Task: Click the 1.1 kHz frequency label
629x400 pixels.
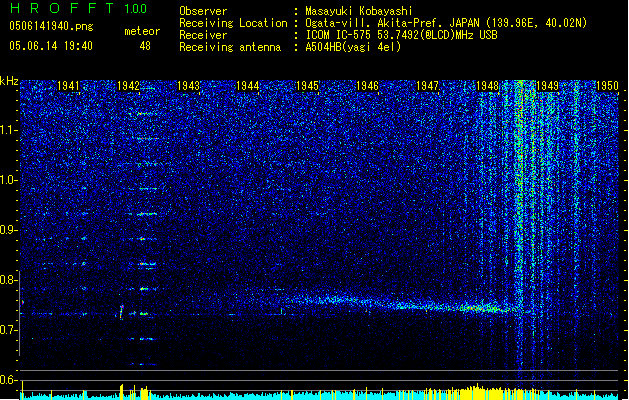Action: tap(8, 130)
